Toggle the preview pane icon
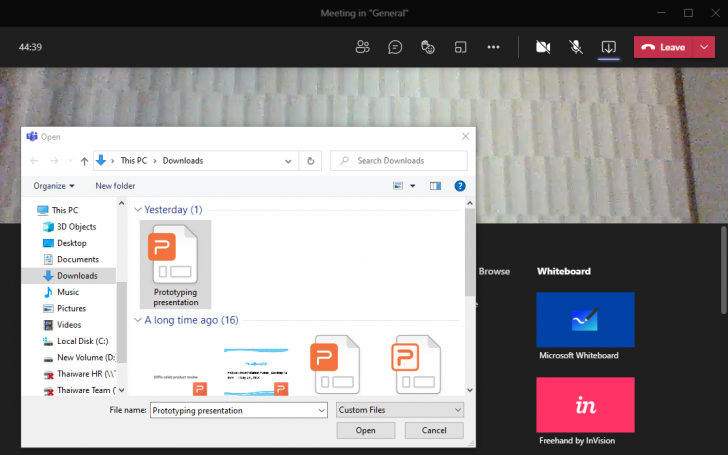Image resolution: width=728 pixels, height=455 pixels. (x=435, y=186)
